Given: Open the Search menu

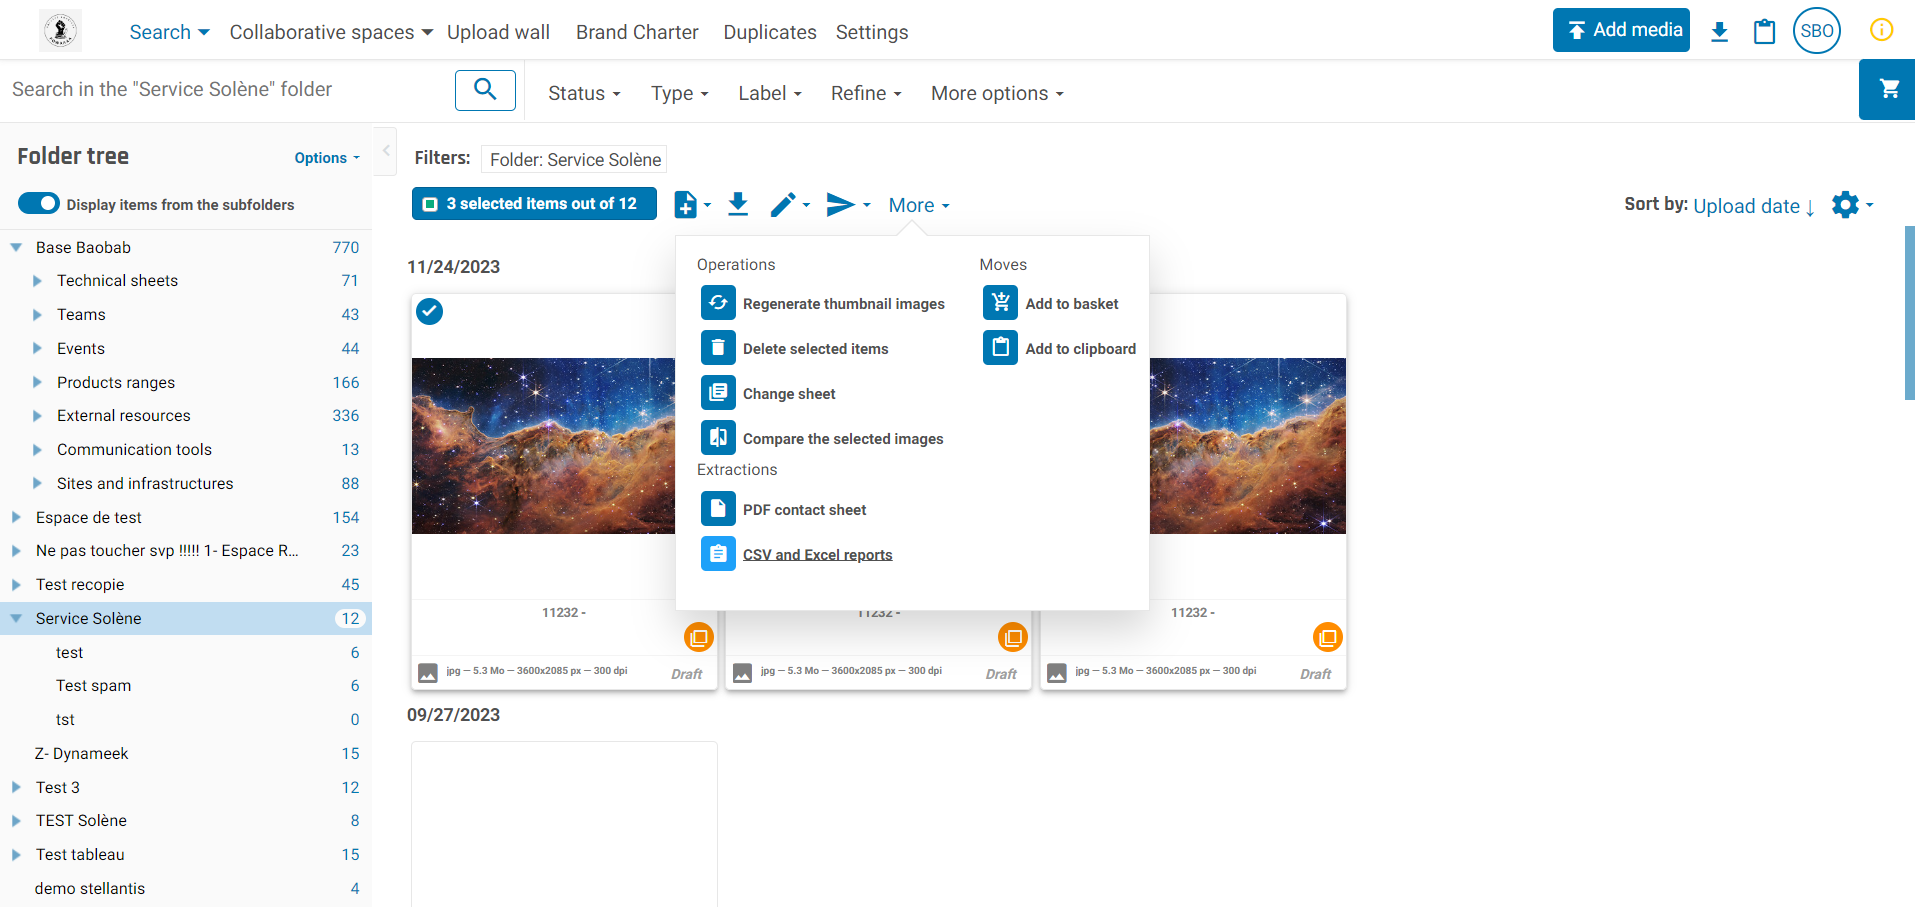Looking at the screenshot, I should click(x=169, y=32).
